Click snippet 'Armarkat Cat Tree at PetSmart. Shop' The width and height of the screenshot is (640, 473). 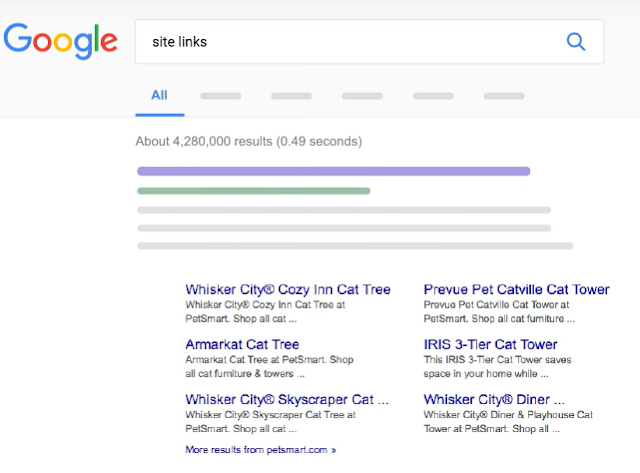coord(269,360)
